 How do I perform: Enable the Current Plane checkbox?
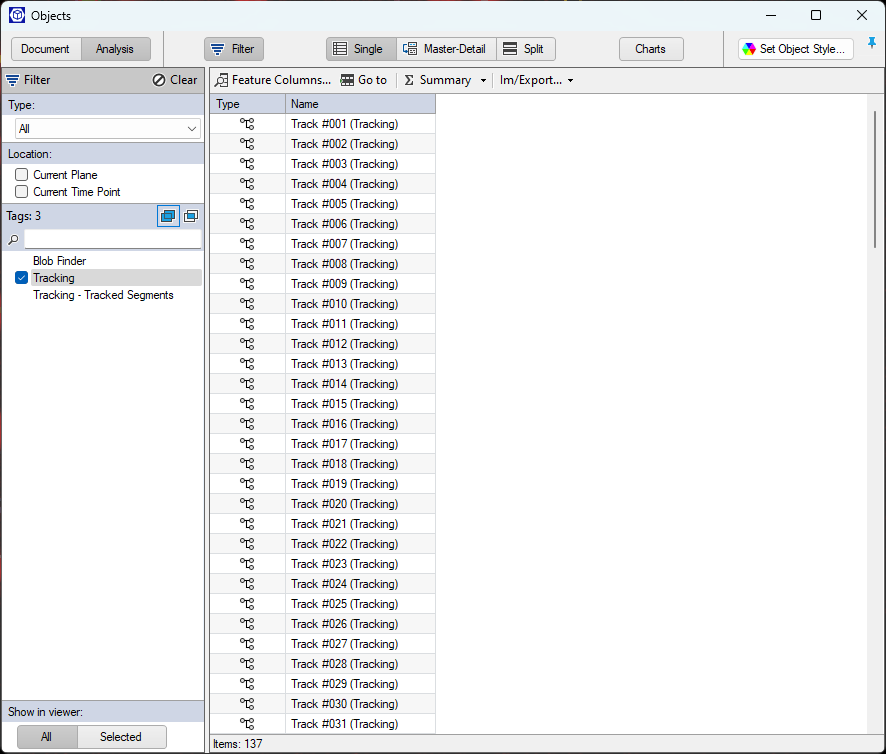pyautogui.click(x=21, y=174)
